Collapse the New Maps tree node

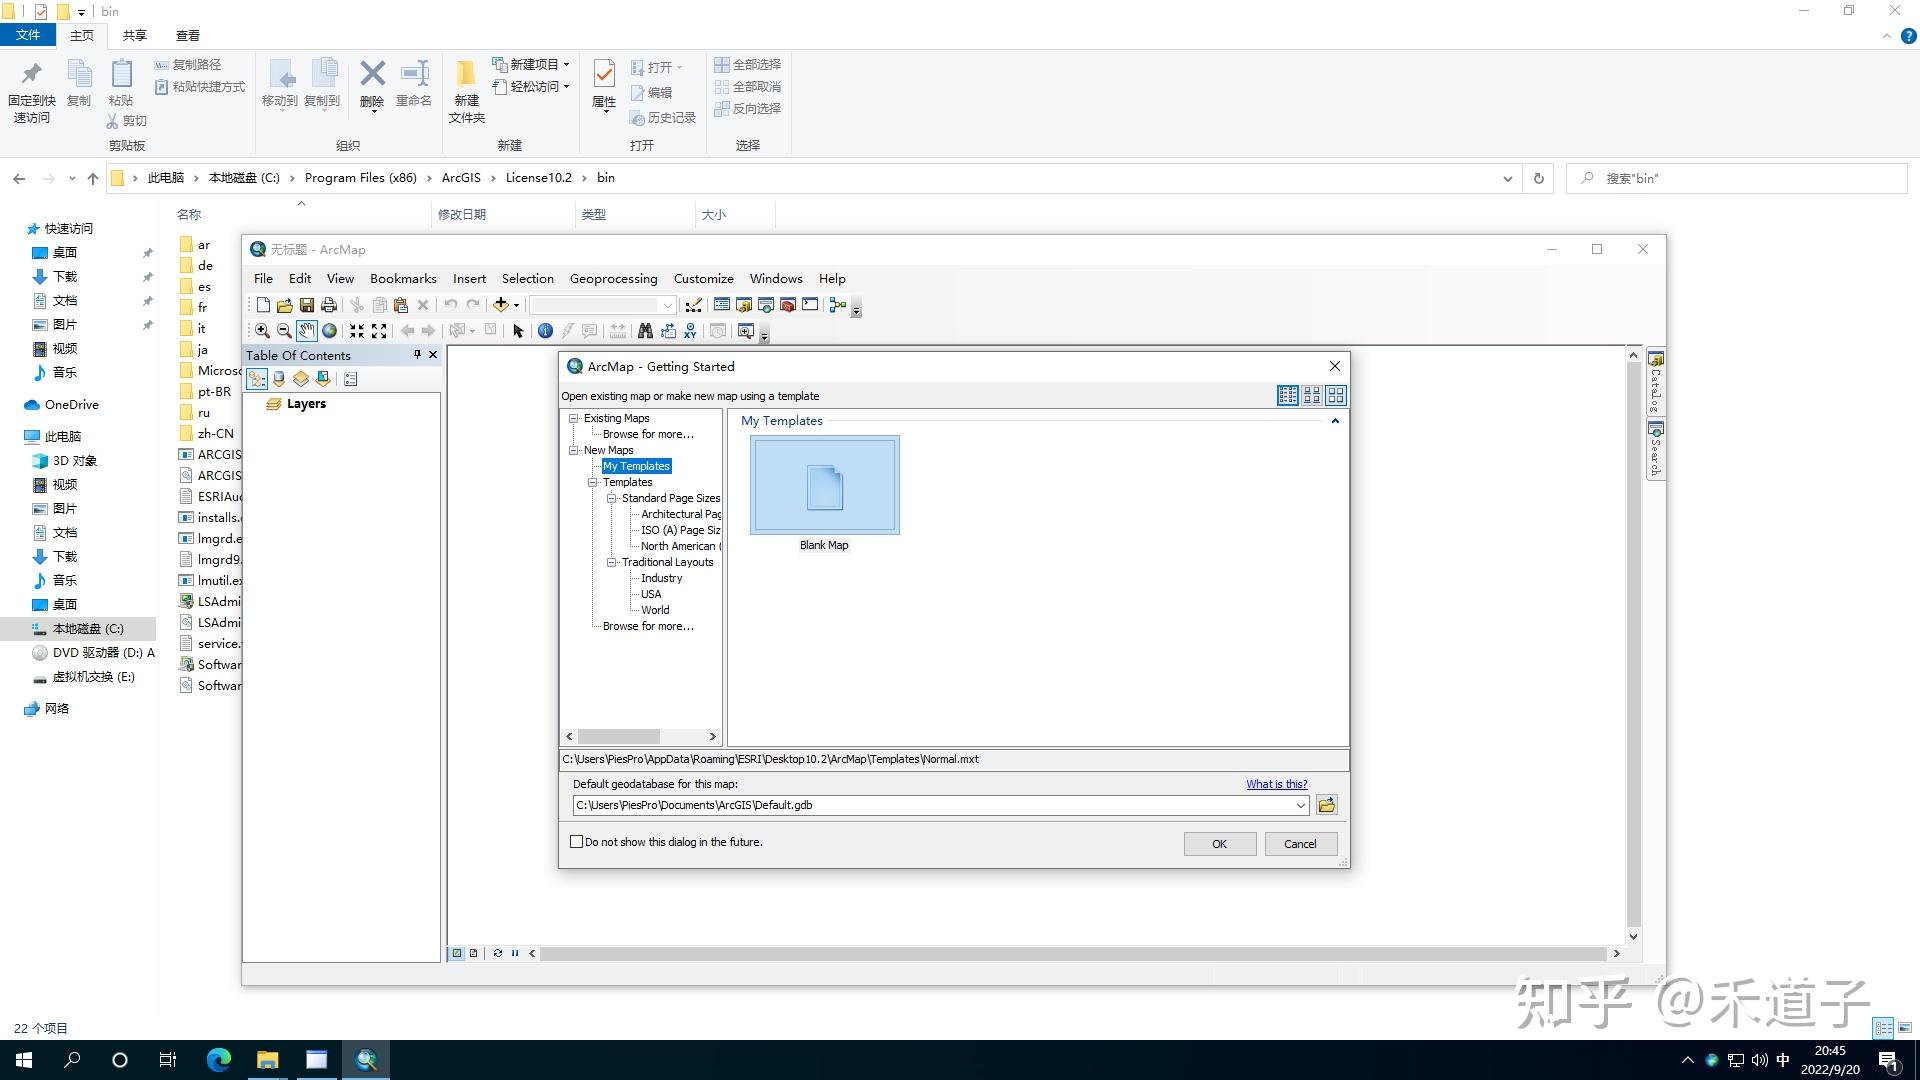(574, 450)
